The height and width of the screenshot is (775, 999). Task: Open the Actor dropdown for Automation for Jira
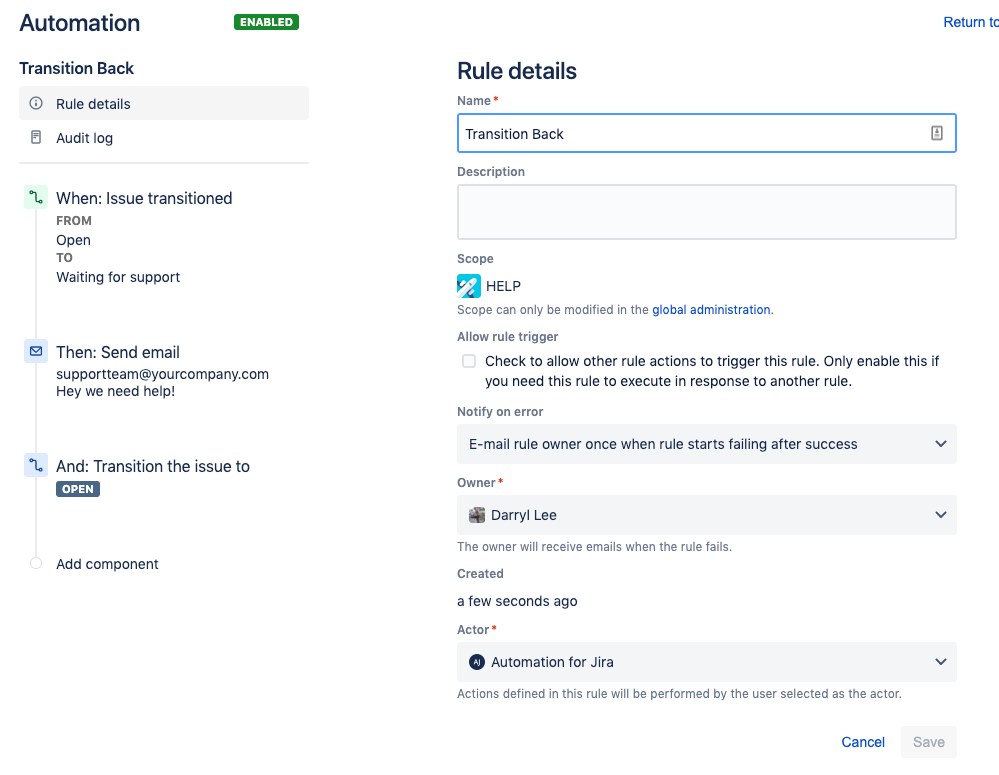[706, 662]
